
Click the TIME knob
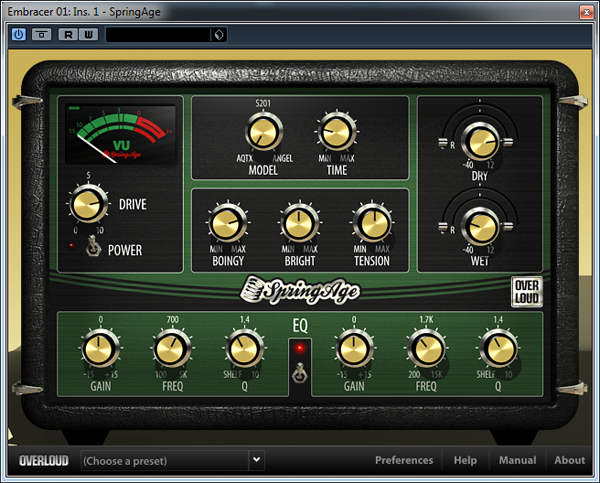336,132
